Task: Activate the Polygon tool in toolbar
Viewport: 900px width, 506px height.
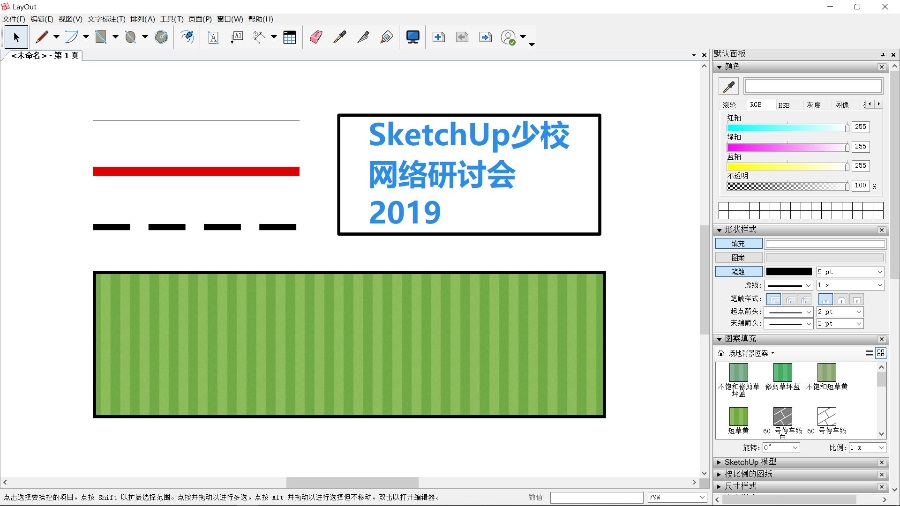Action: click(162, 37)
